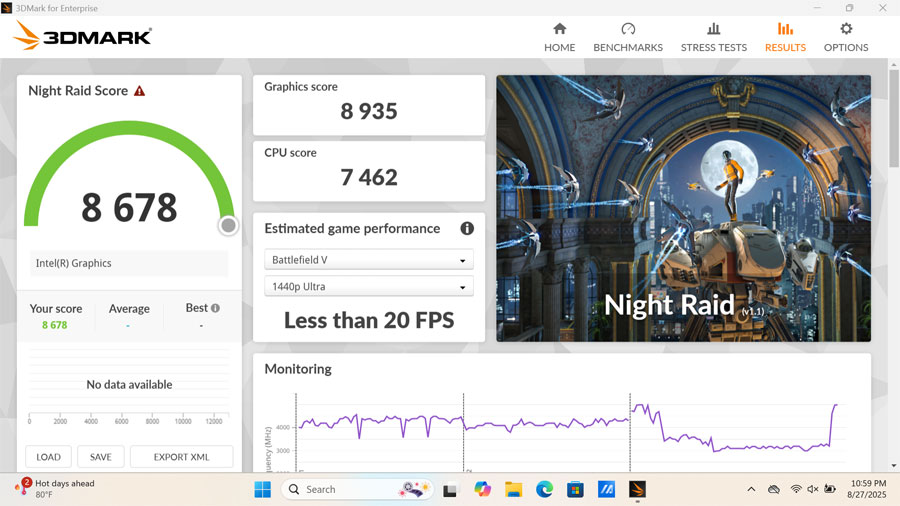Open OPTIONS gear icon

(x=846, y=30)
